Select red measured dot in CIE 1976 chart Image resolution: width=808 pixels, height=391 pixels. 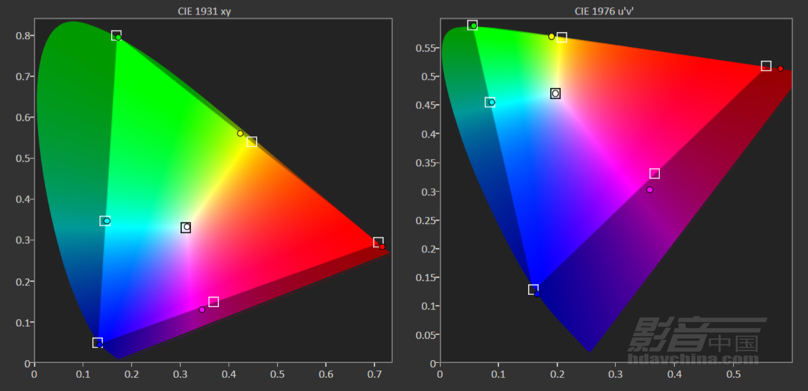781,69
